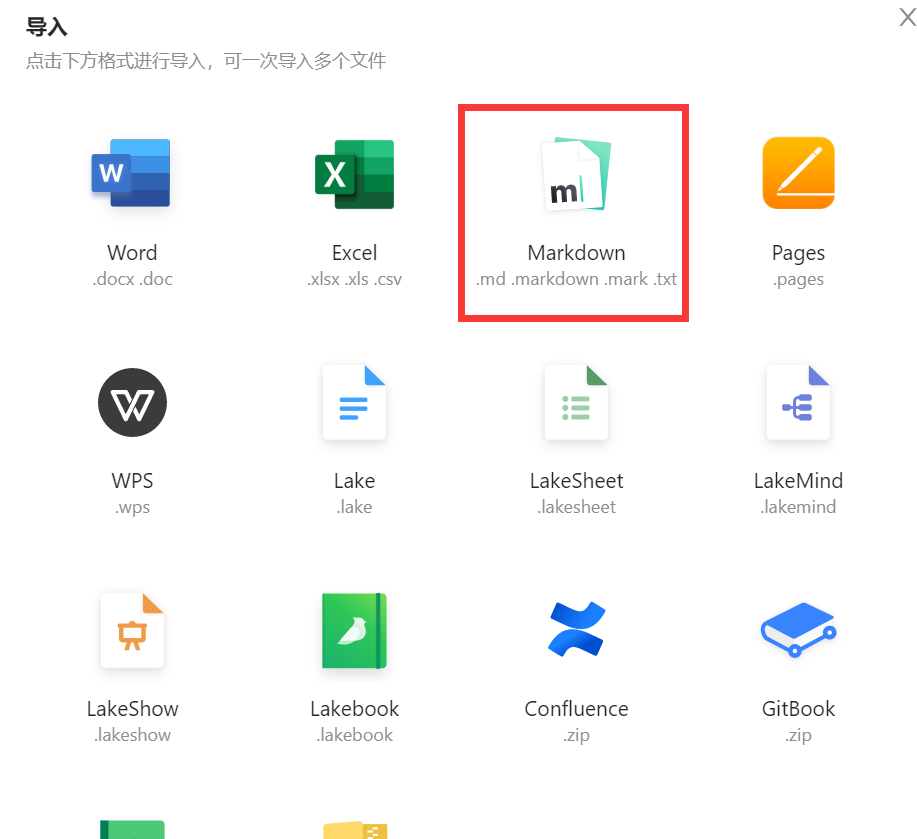
Task: Click the 导入 dialog title
Action: pos(47,27)
